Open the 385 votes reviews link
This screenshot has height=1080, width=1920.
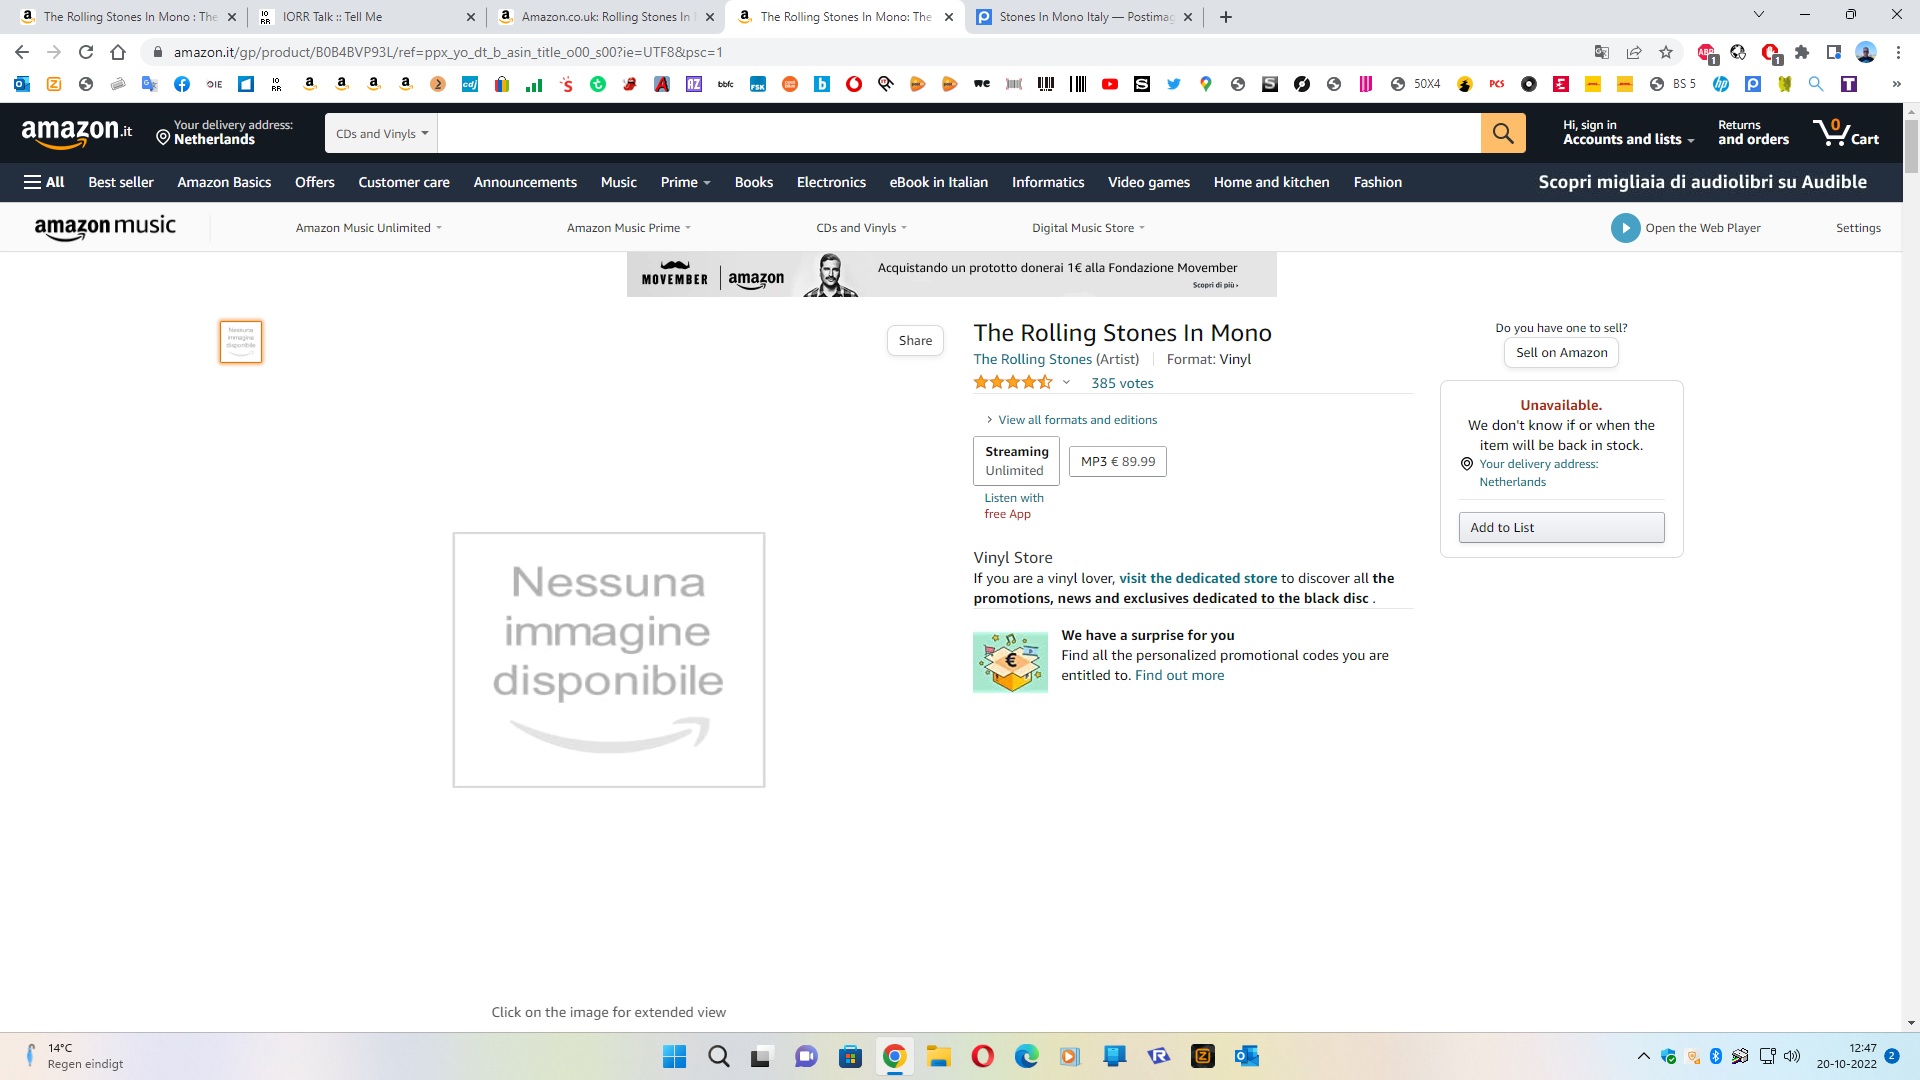click(x=1122, y=383)
